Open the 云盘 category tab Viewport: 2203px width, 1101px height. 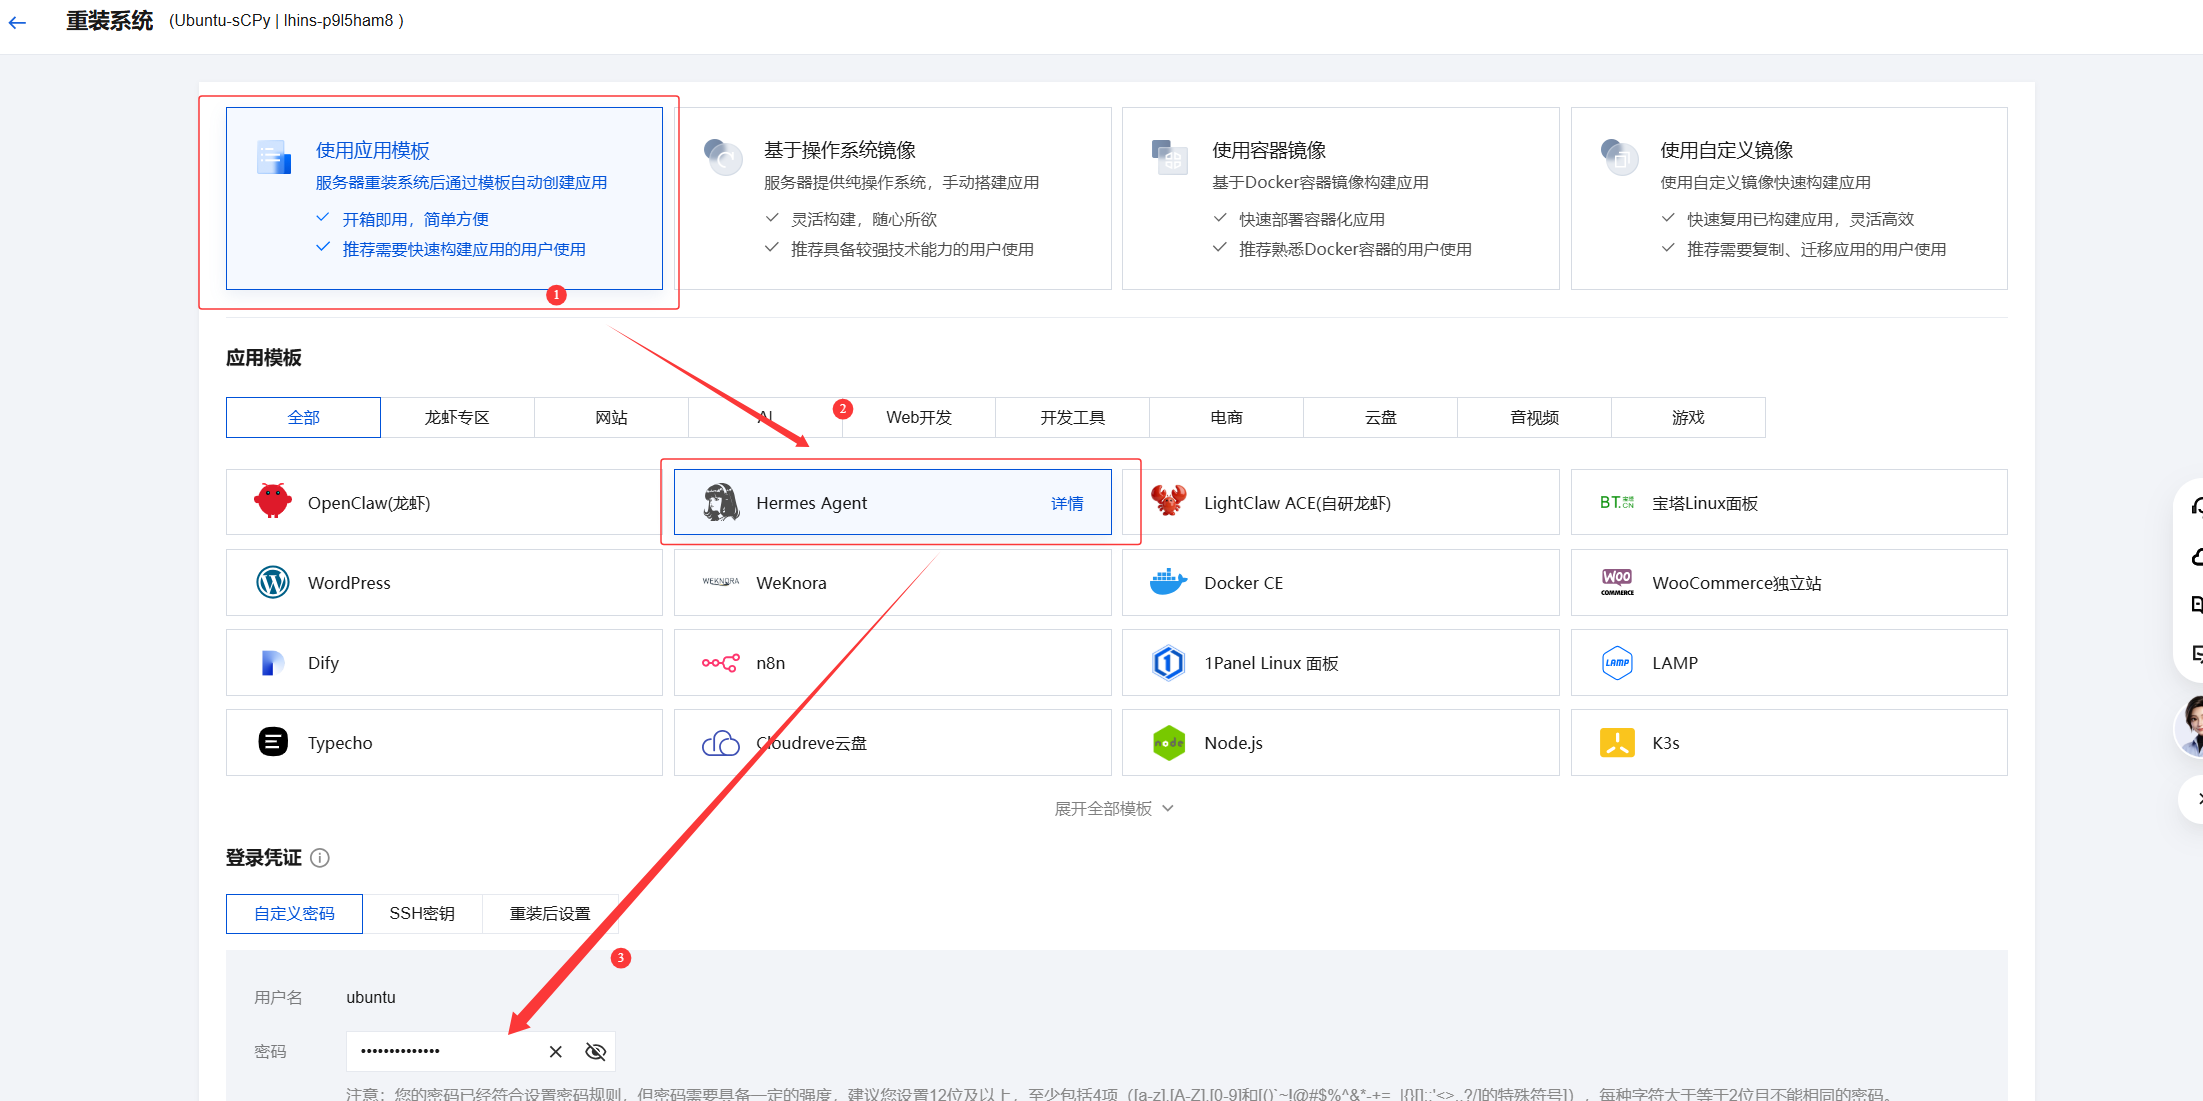[1381, 417]
